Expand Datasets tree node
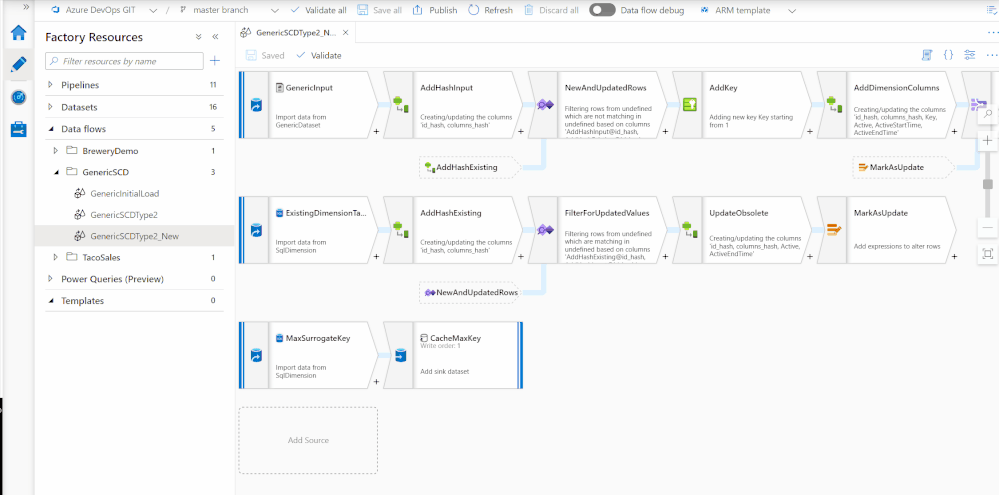This screenshot has width=999, height=495. coord(50,107)
